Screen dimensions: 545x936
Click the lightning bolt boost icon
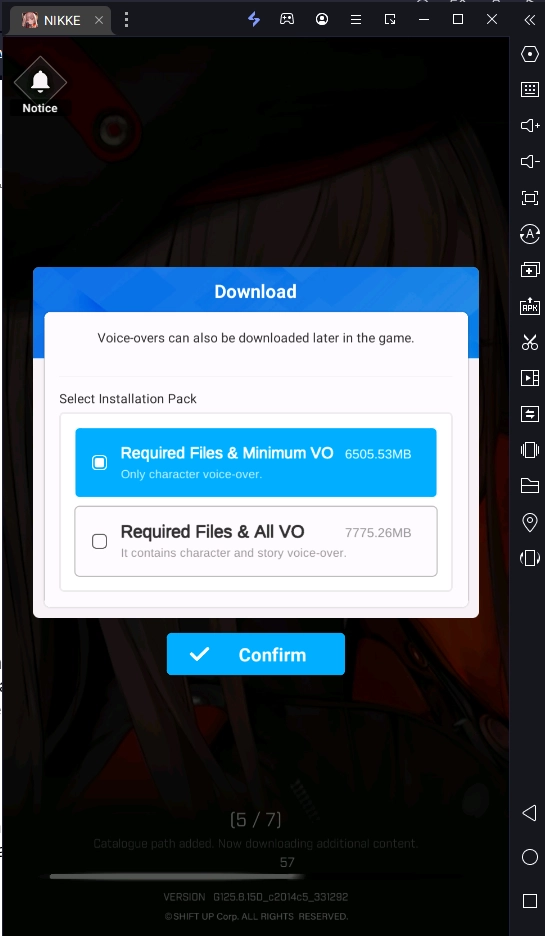(254, 19)
